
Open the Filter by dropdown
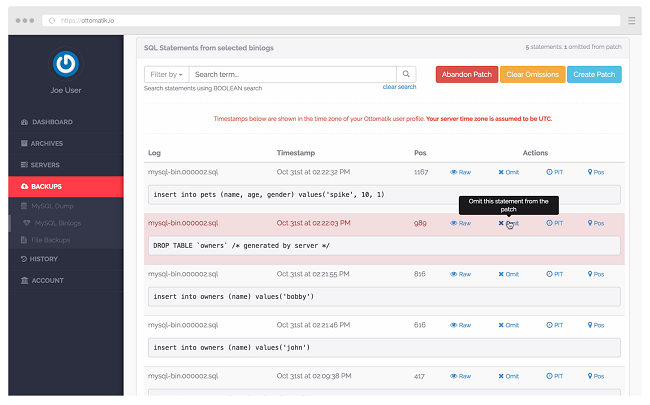(166, 75)
